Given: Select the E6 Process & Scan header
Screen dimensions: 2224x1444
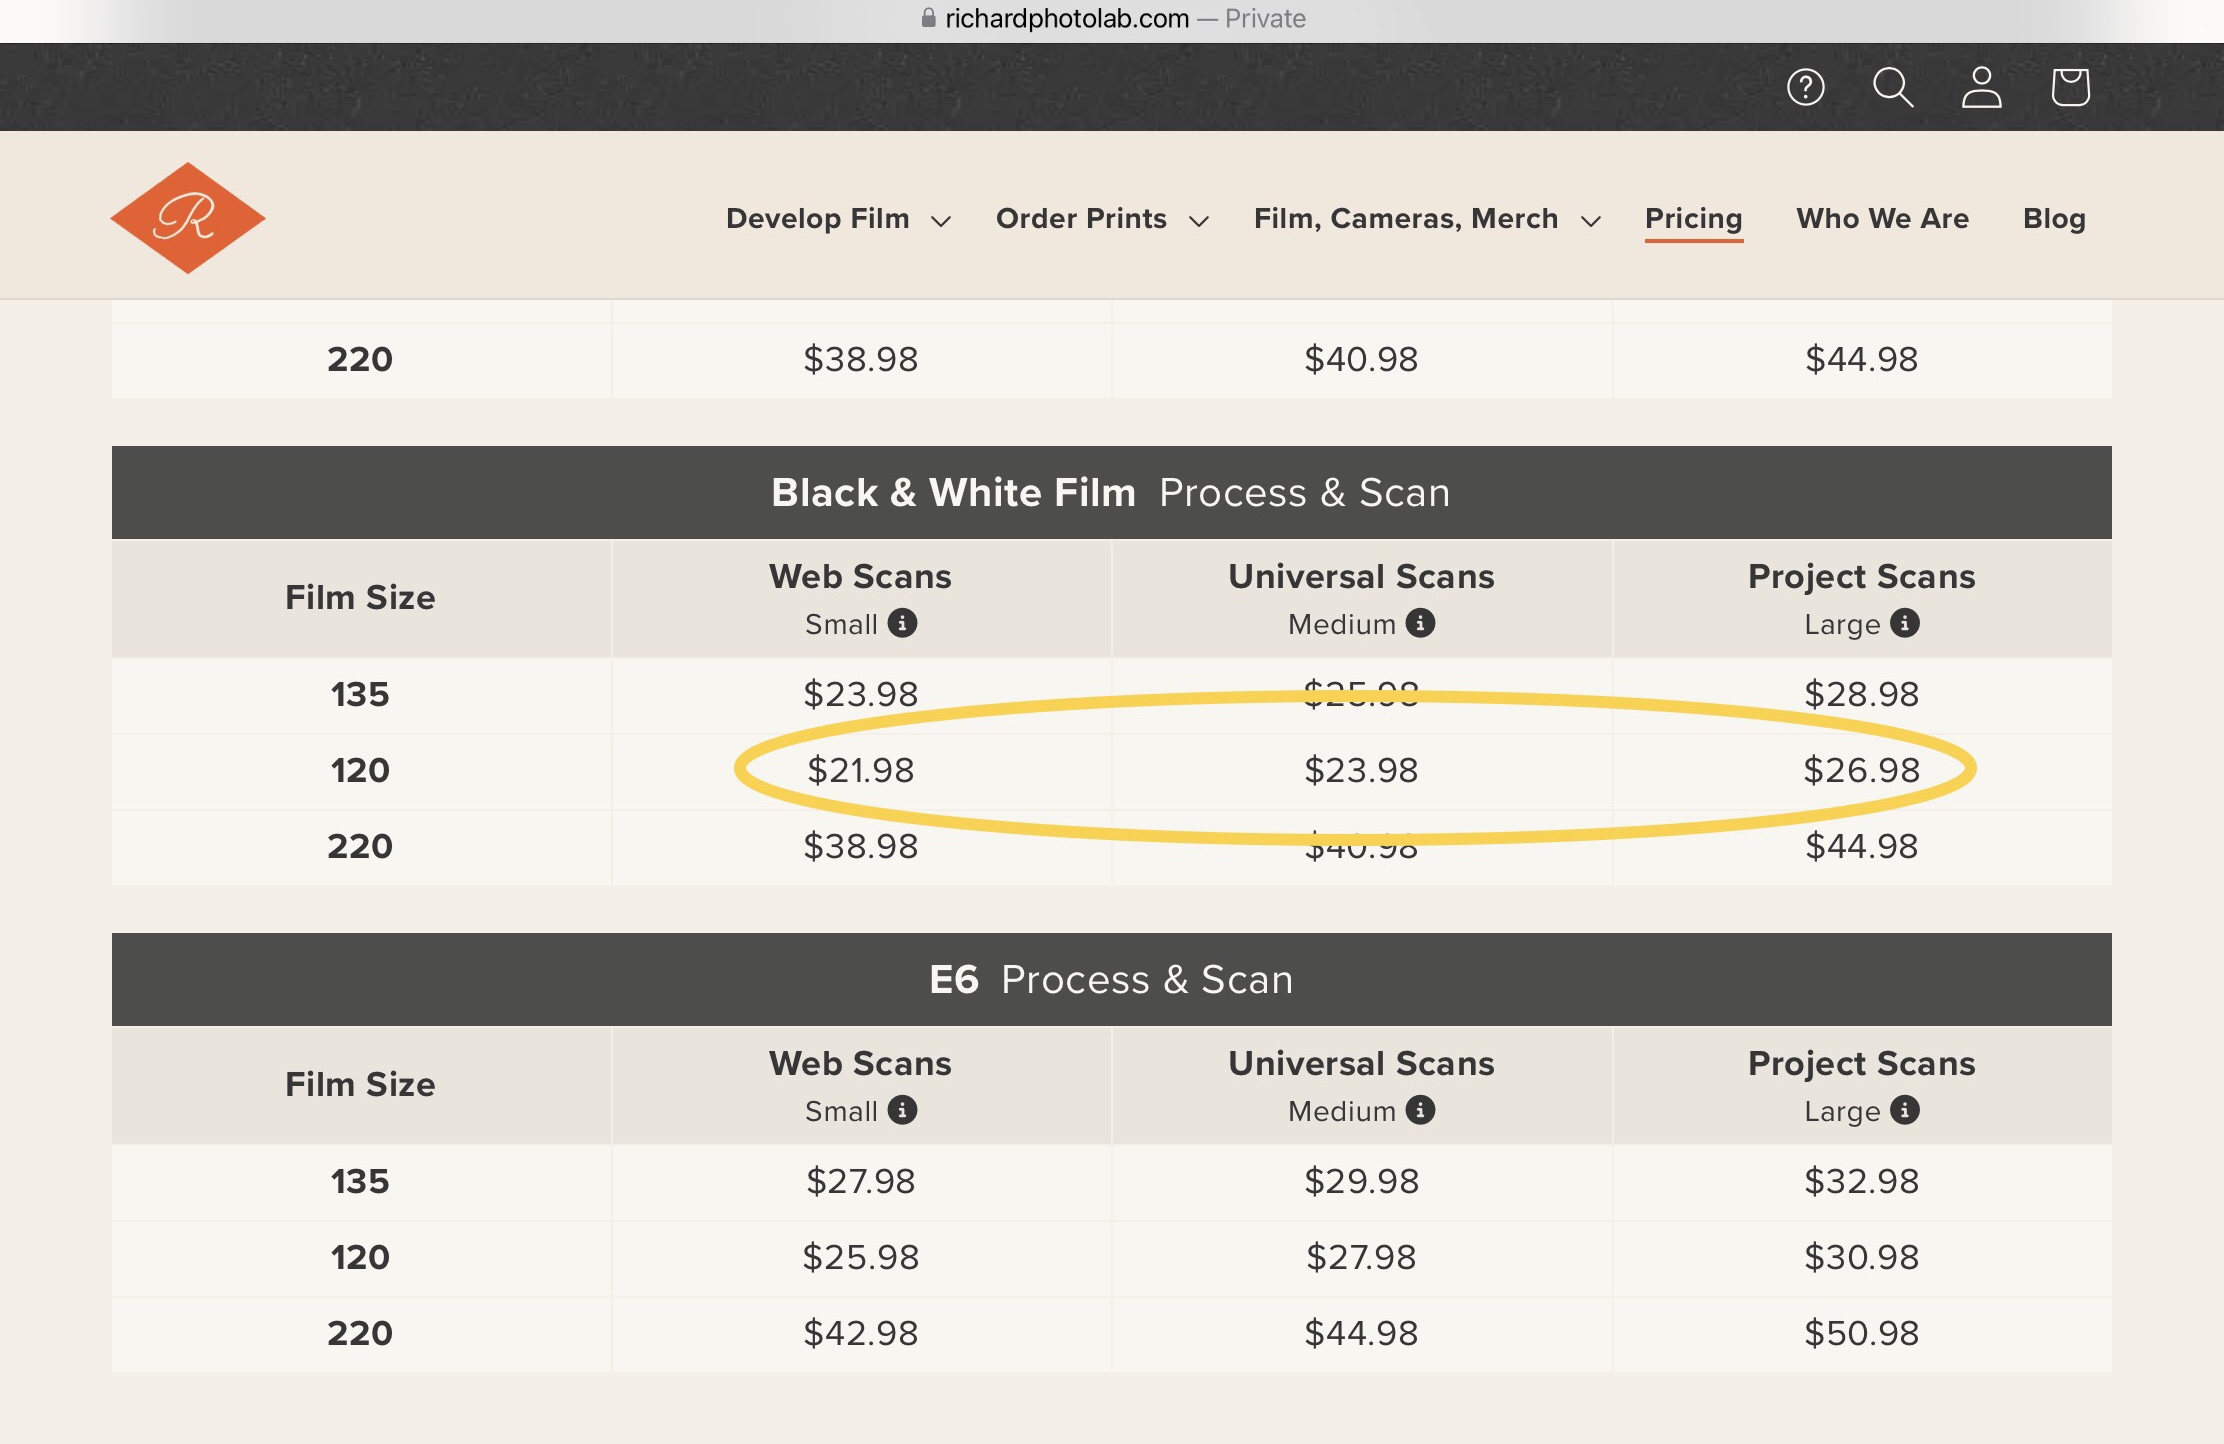Looking at the screenshot, I should (1112, 979).
